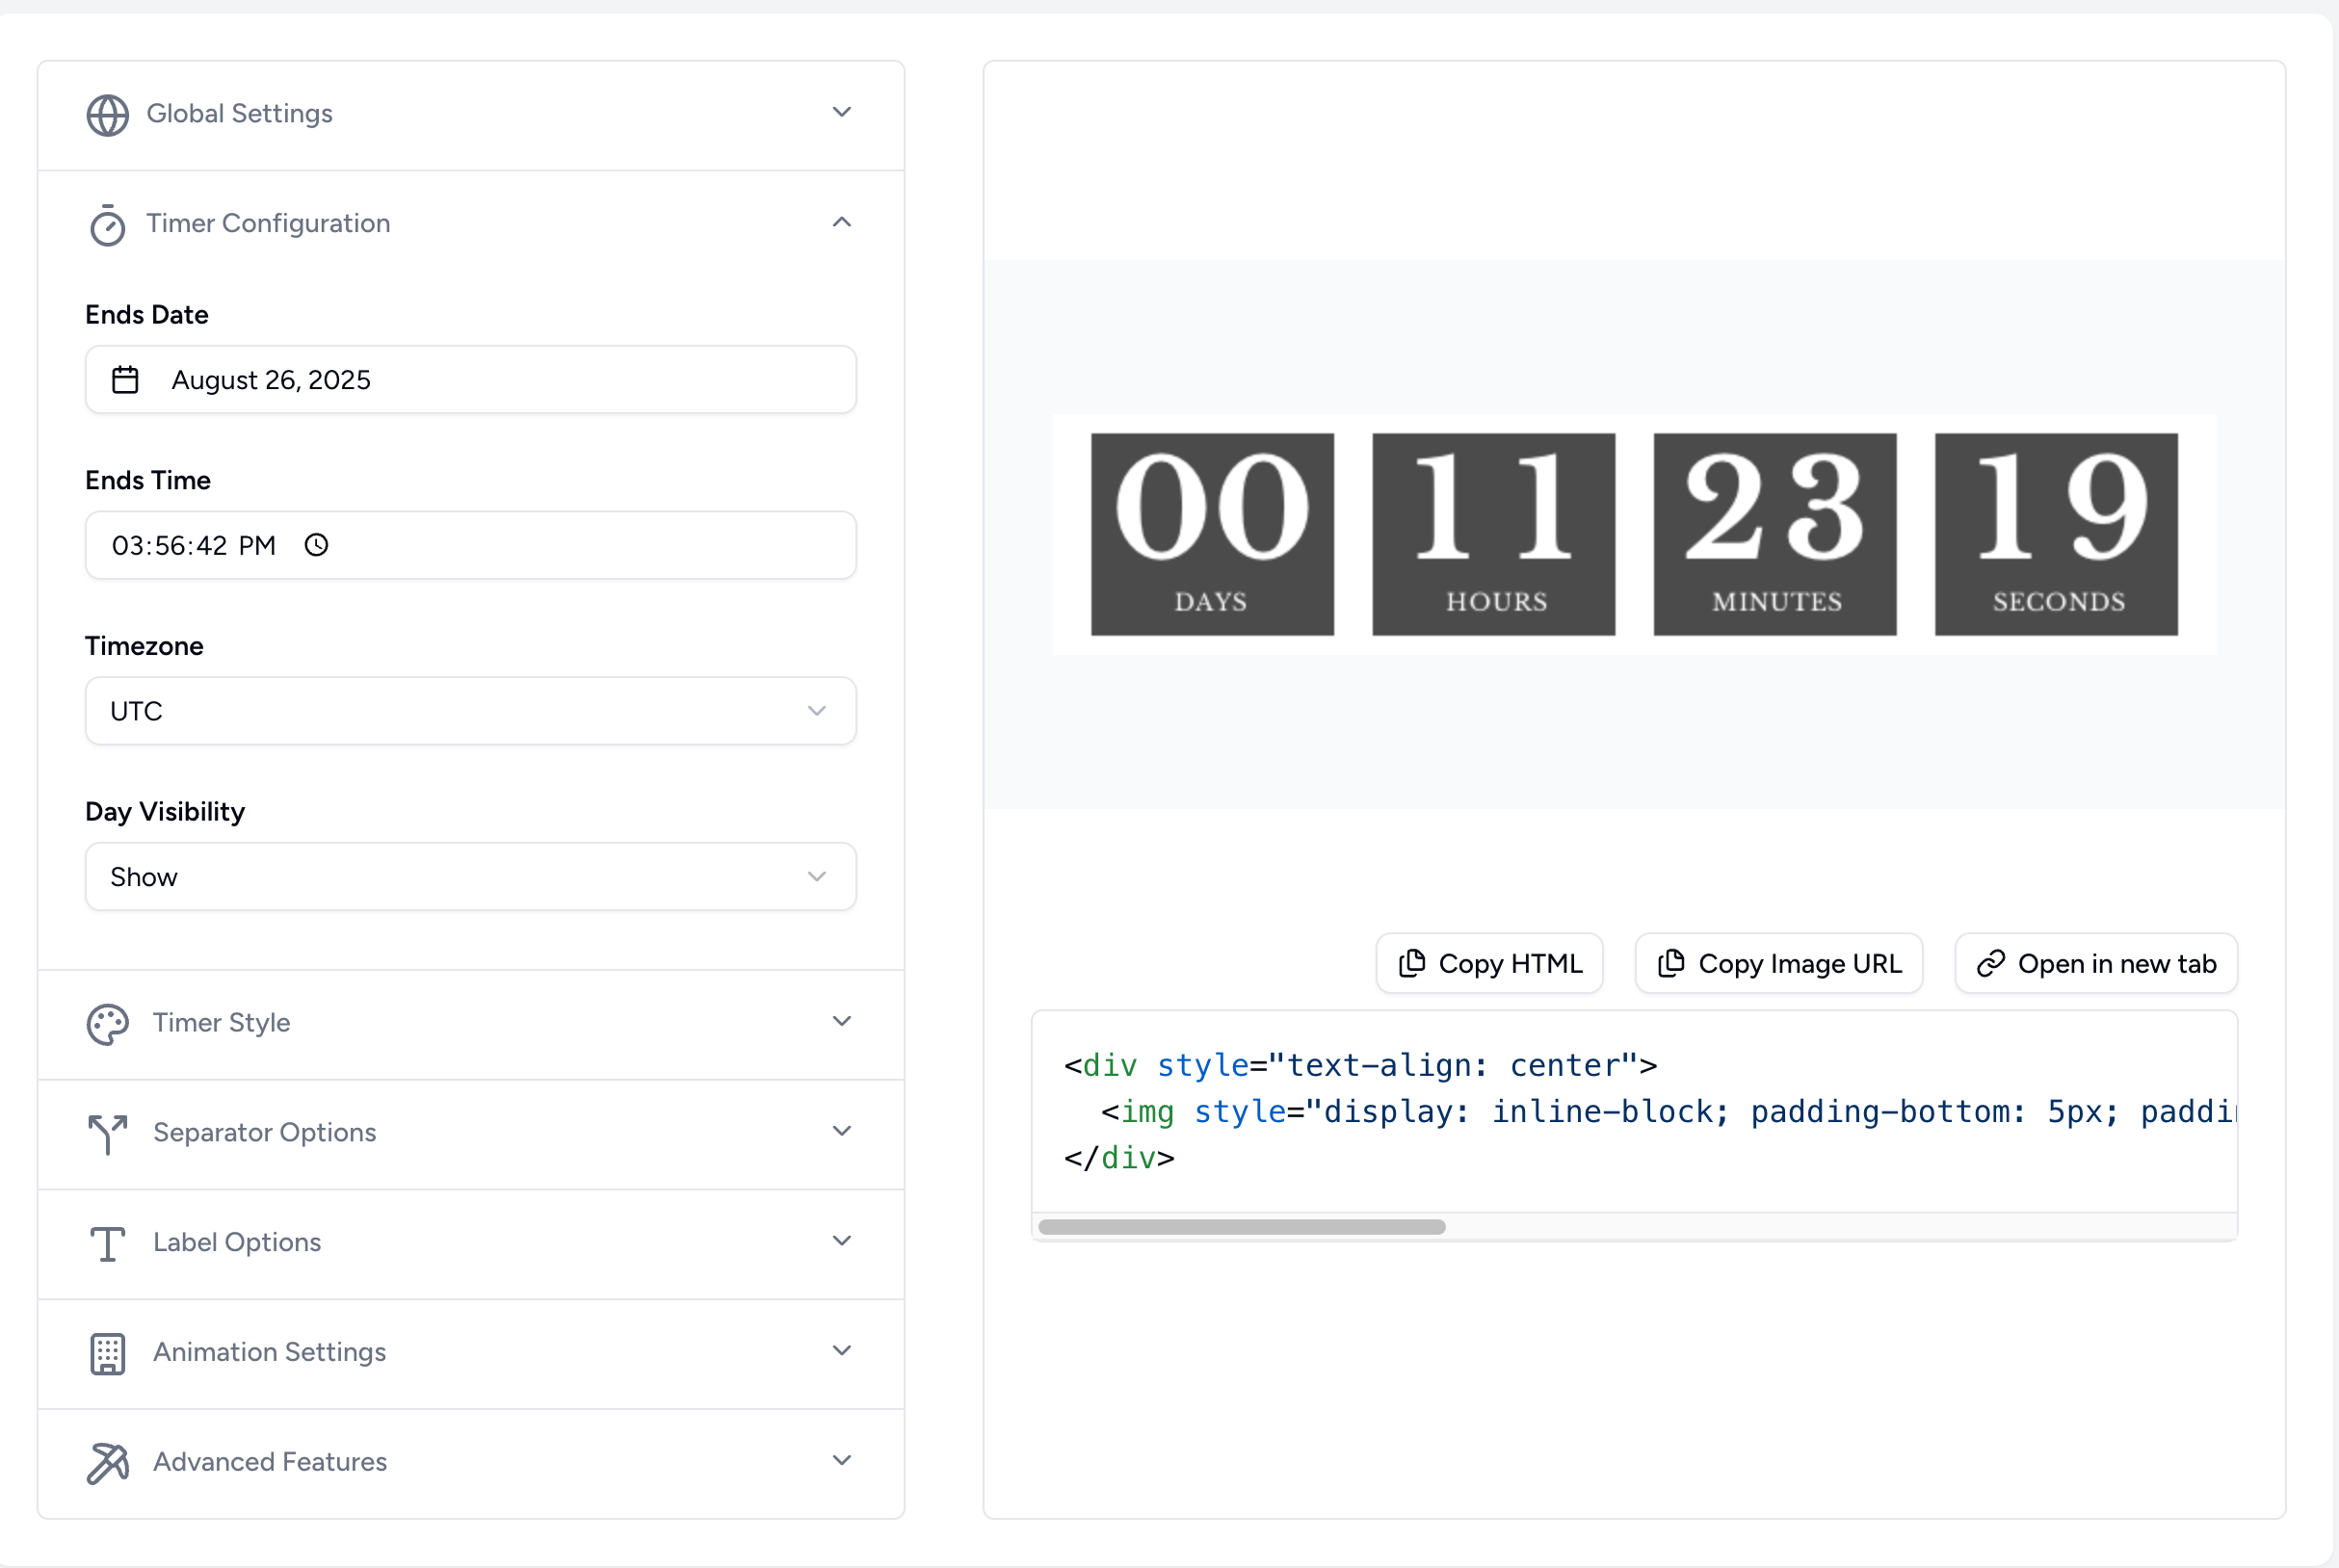This screenshot has width=2339, height=1568.
Task: Click the clock icon in Ends Time field
Action: coord(317,545)
